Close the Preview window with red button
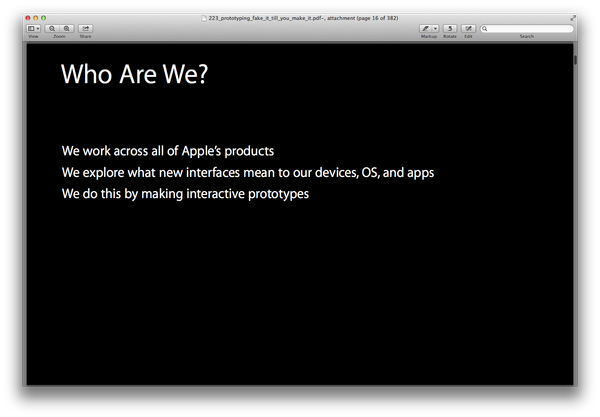This screenshot has height=417, width=600. (30, 18)
